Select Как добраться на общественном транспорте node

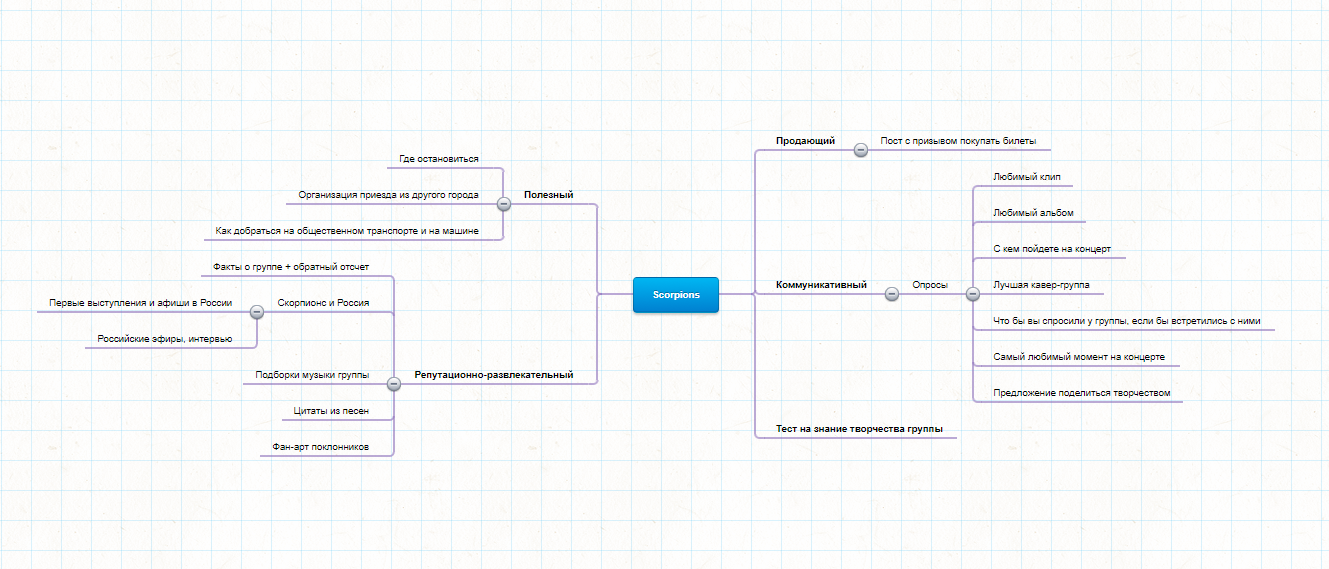pos(347,231)
